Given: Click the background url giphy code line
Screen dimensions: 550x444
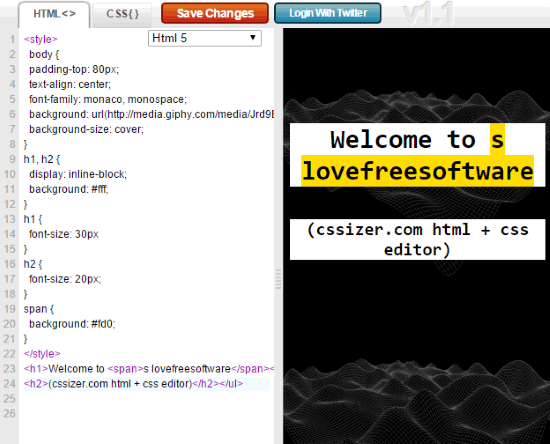Looking at the screenshot, I should click(151, 115).
